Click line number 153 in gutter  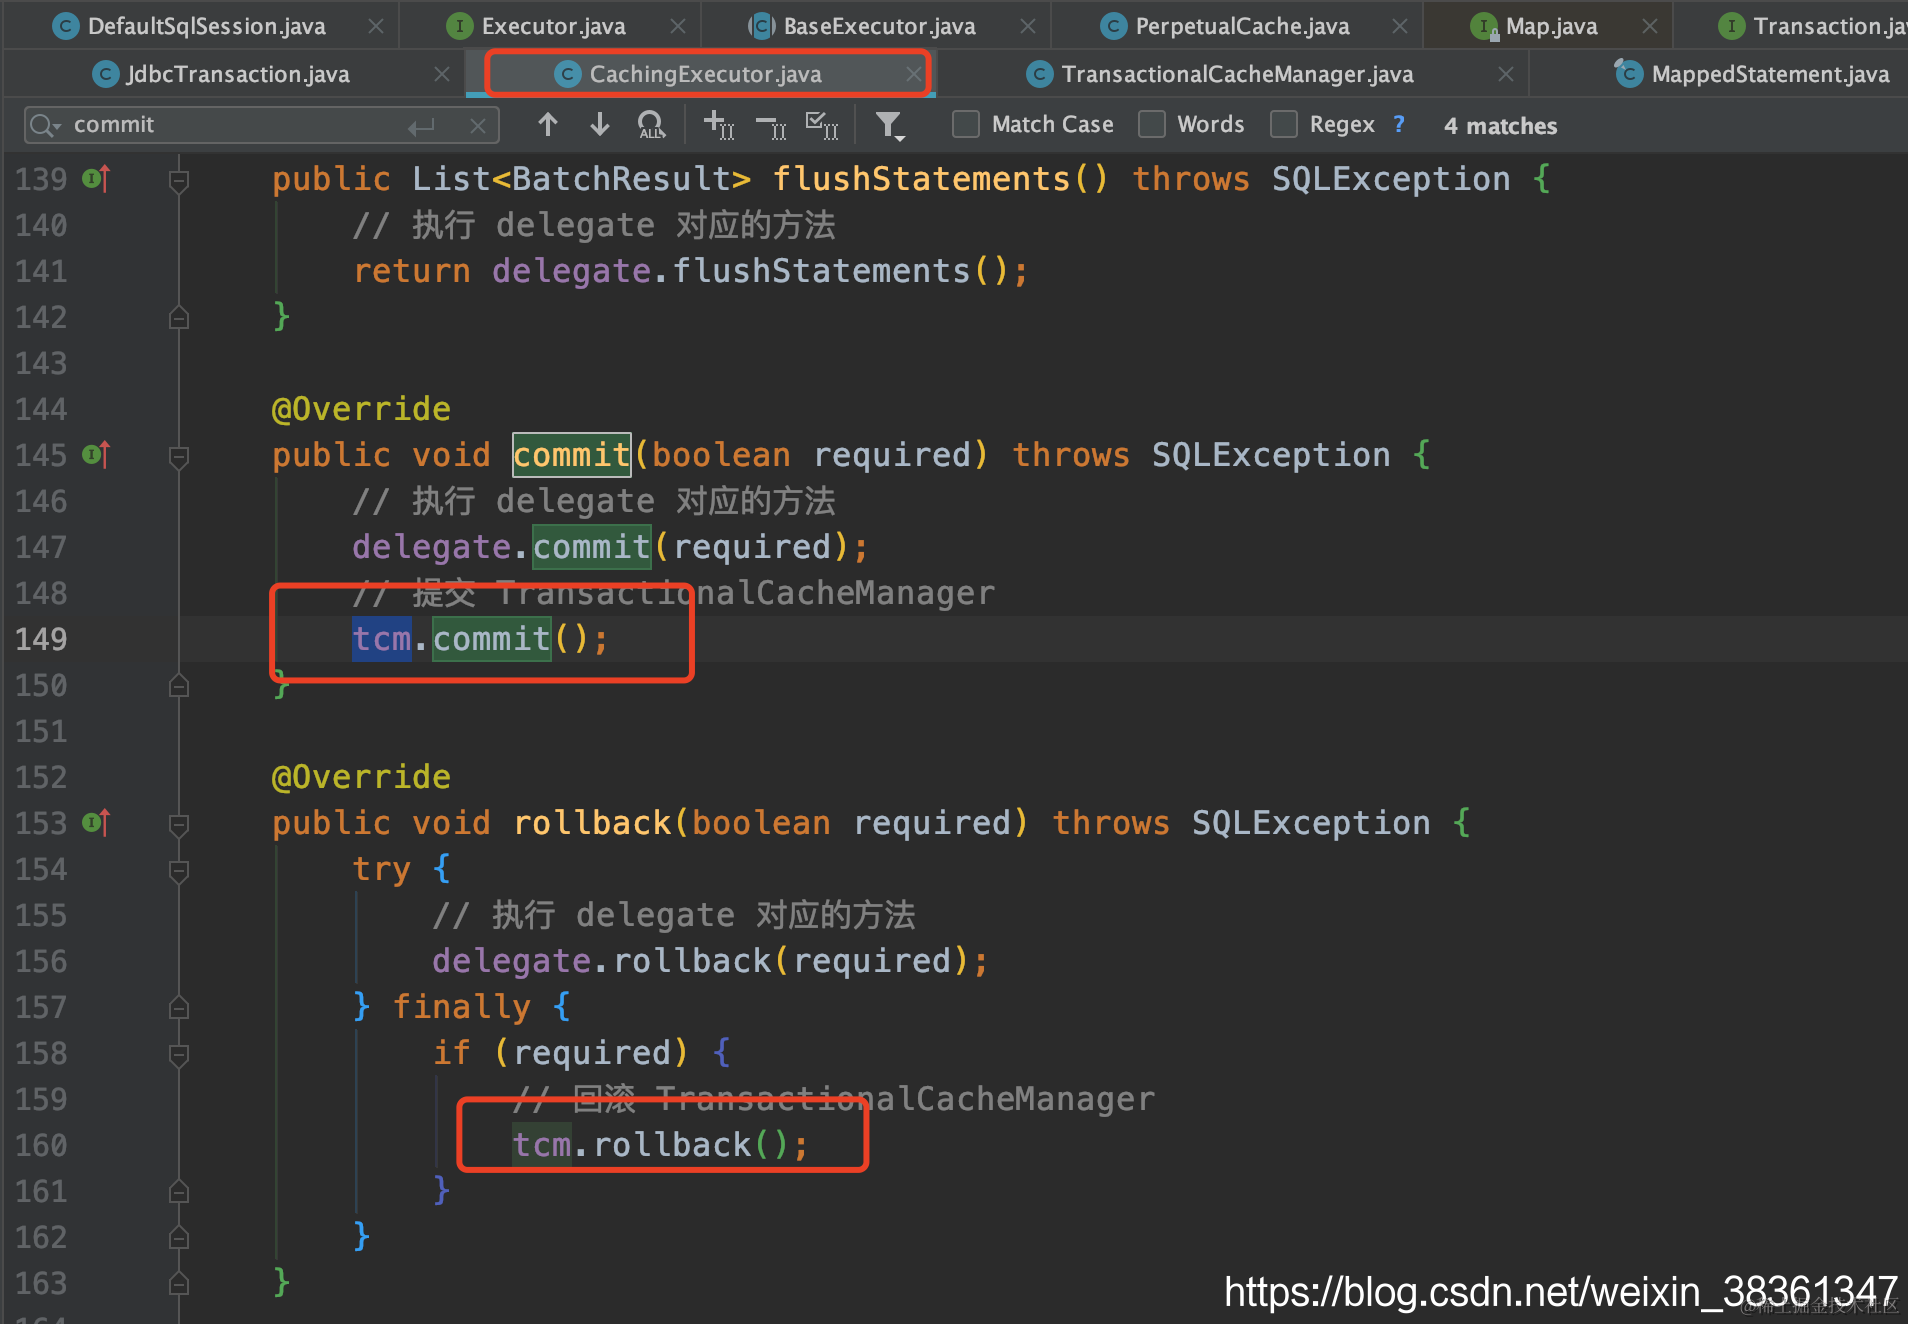coord(41,823)
